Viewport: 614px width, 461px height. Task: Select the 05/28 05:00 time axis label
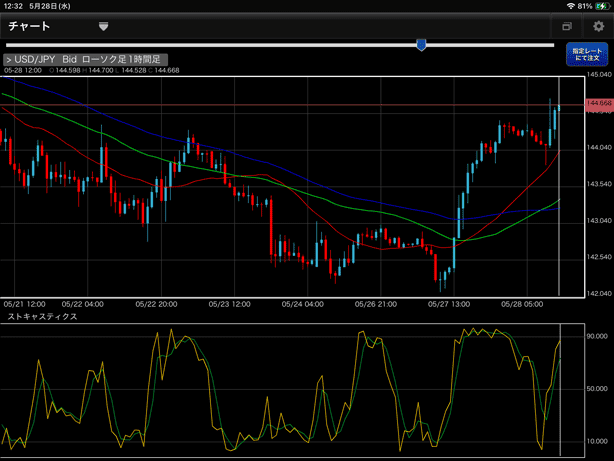(522, 304)
